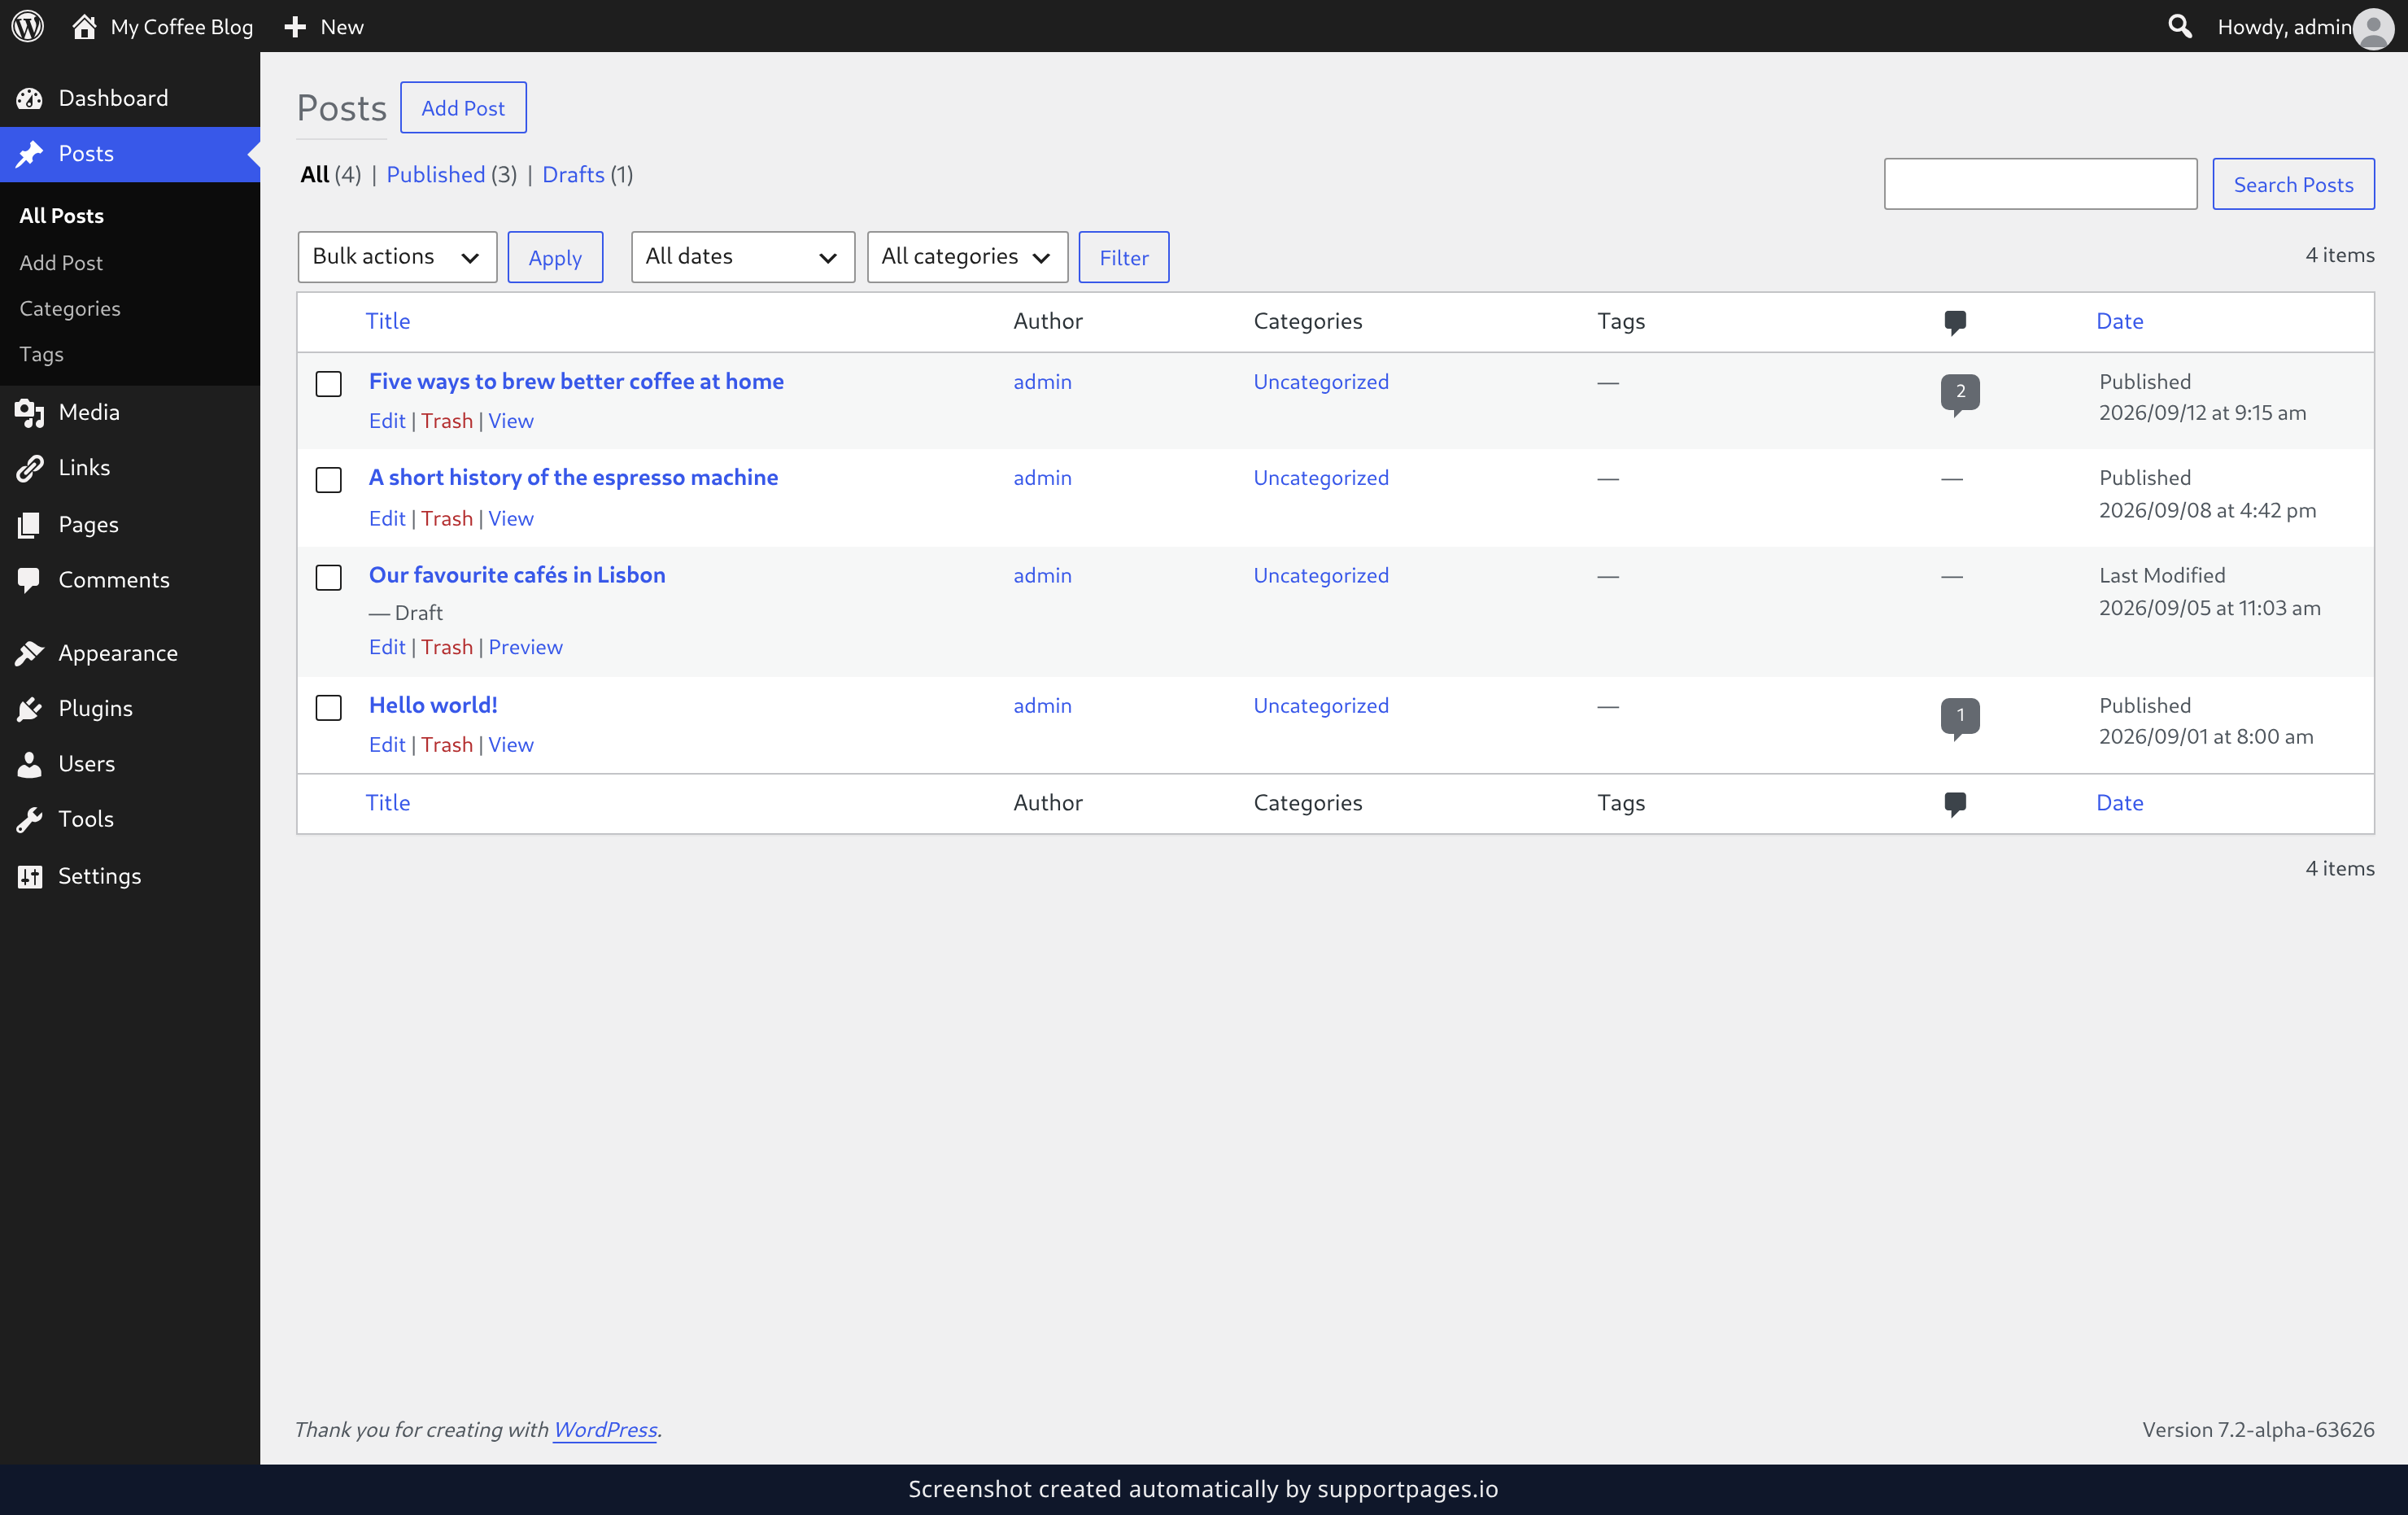Click the Links chain icon
The height and width of the screenshot is (1515, 2408).
pos(30,467)
